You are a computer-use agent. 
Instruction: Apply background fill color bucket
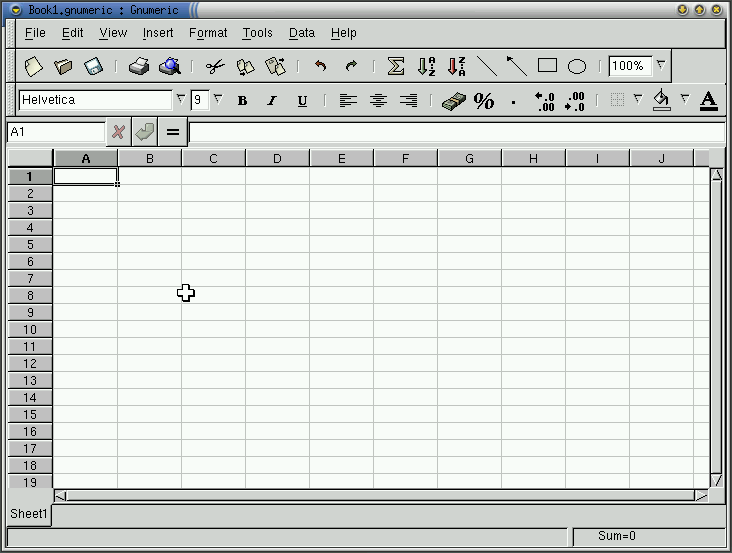pyautogui.click(x=662, y=100)
